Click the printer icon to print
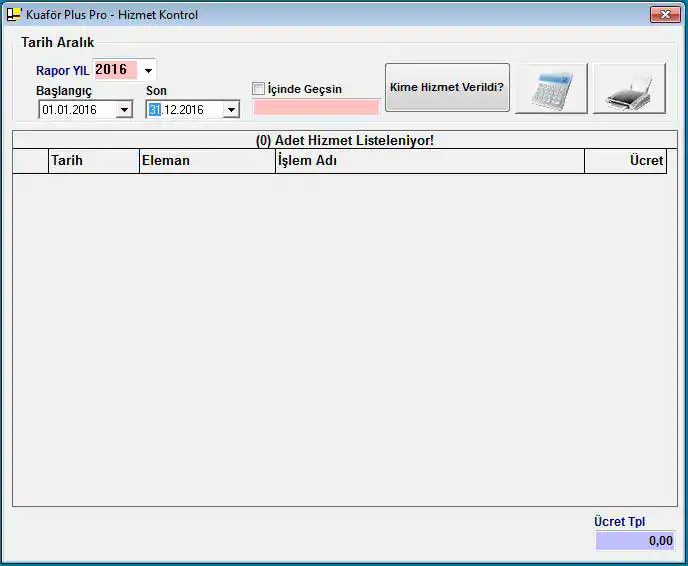The height and width of the screenshot is (566, 688). [x=629, y=89]
